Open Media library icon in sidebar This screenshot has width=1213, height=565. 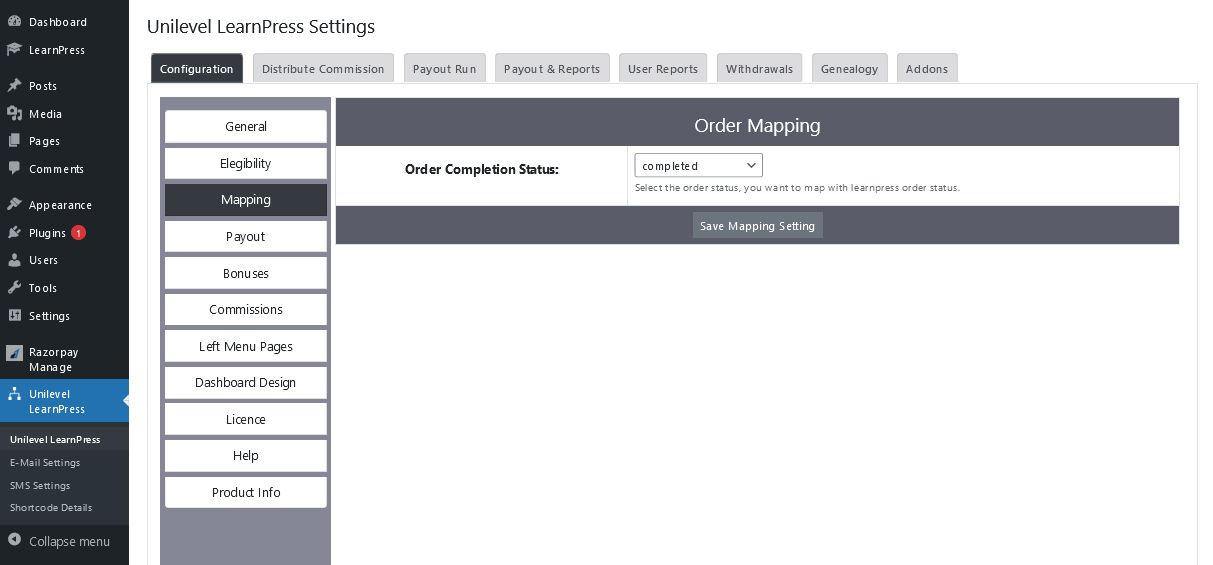pyautogui.click(x=14, y=114)
